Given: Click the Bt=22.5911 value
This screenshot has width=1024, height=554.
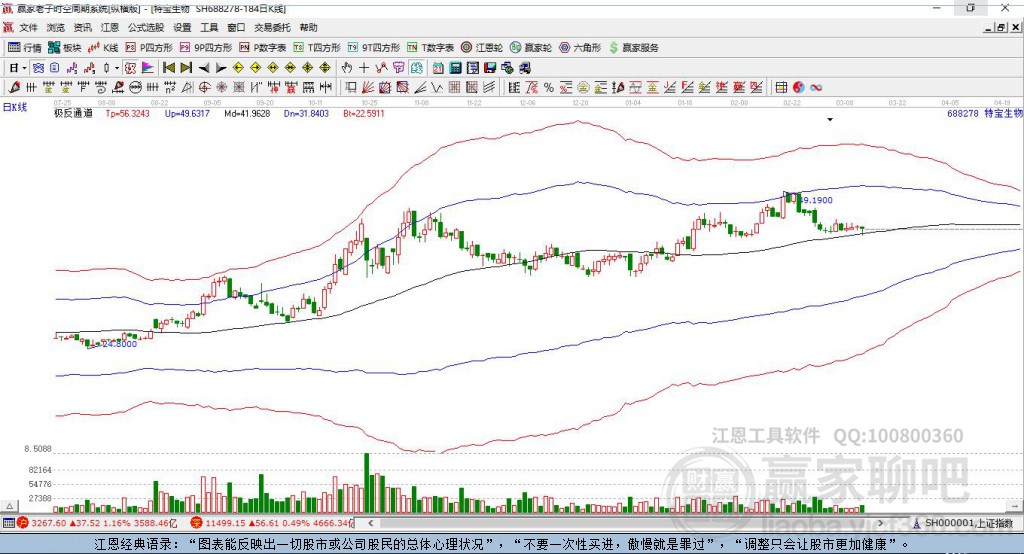Looking at the screenshot, I should 364,114.
